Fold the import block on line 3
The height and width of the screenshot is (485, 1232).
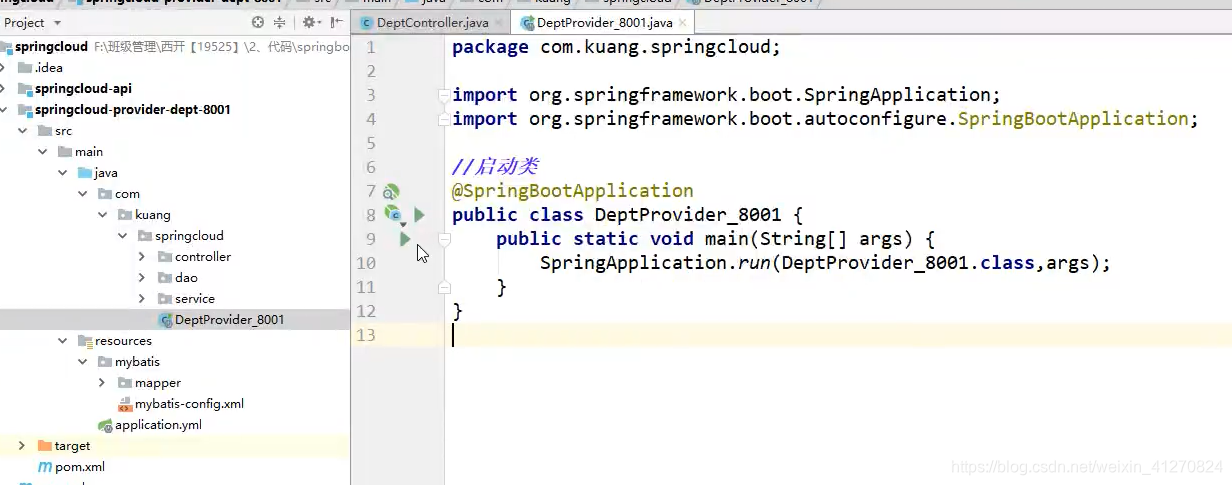point(443,95)
